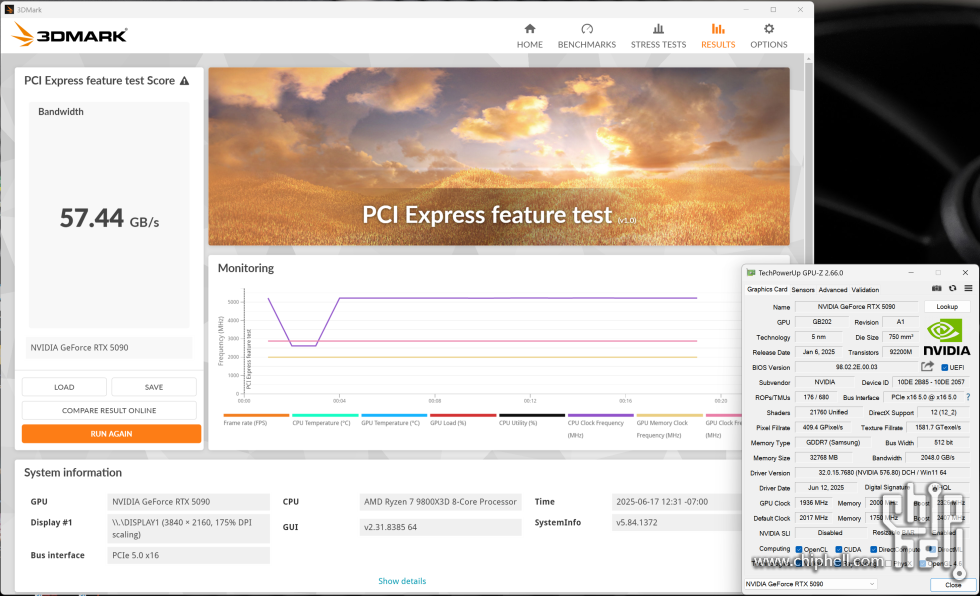Viewport: 980px width, 596px height.
Task: Toggle the UEFI checkbox
Action: pyautogui.click(x=945, y=367)
